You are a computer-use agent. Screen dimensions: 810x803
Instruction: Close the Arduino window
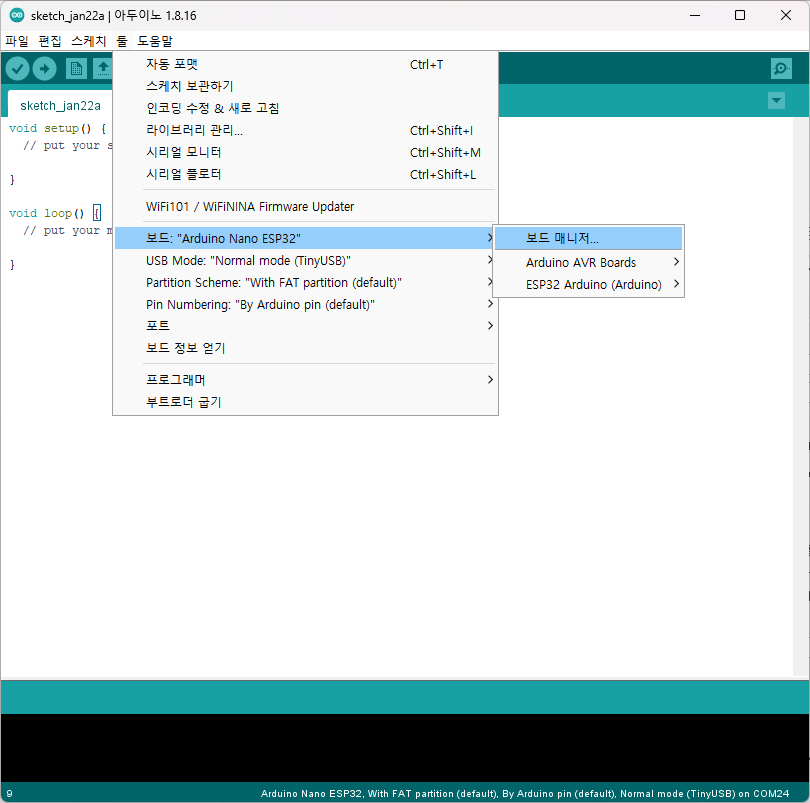click(786, 16)
